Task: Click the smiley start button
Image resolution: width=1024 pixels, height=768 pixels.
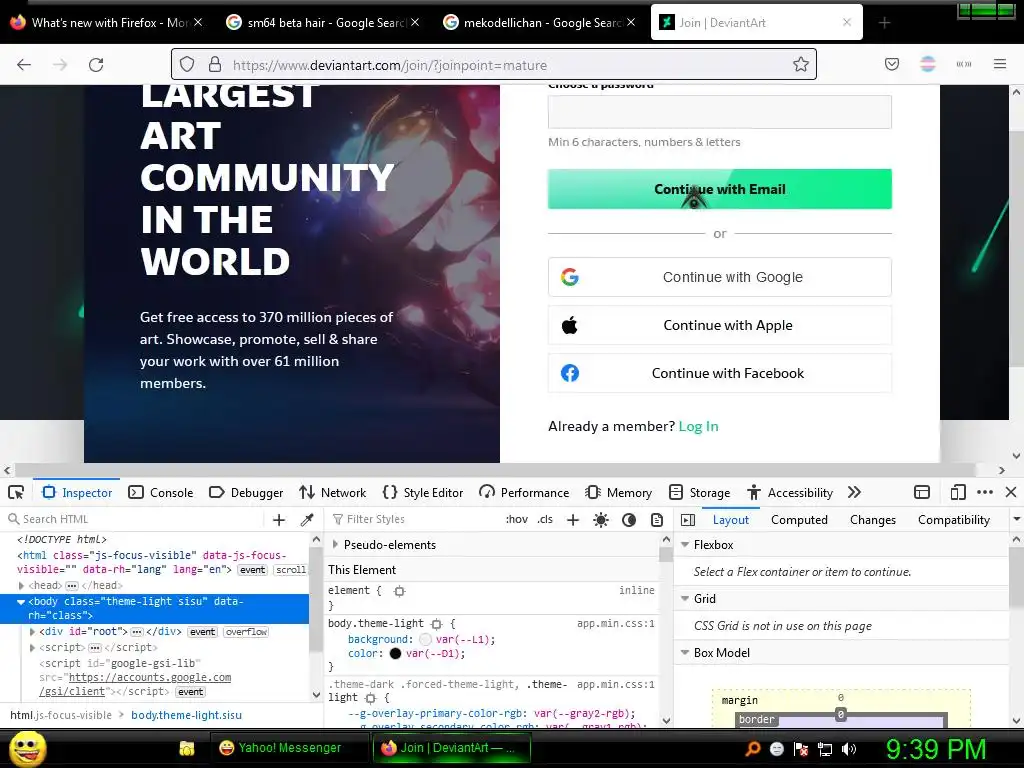Action: tap(27, 748)
